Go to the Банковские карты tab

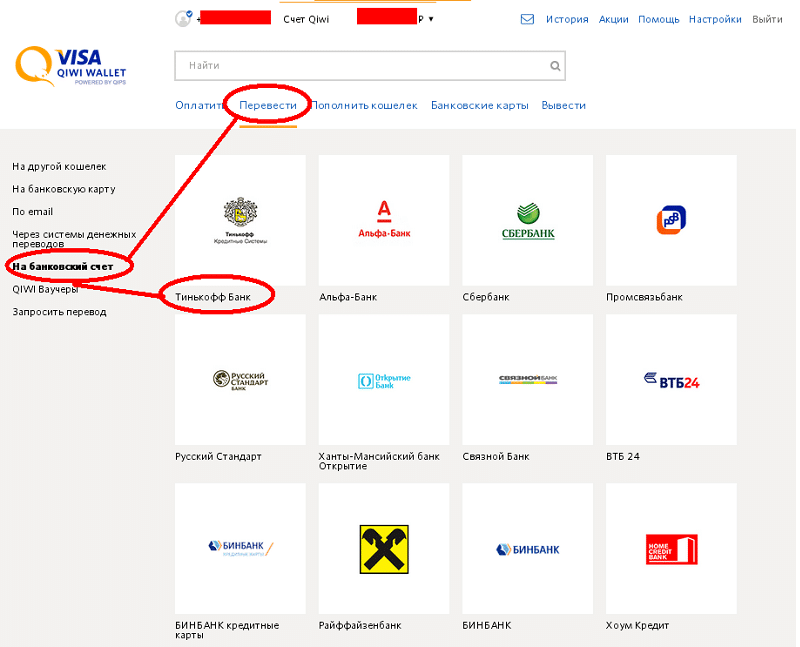coord(480,105)
